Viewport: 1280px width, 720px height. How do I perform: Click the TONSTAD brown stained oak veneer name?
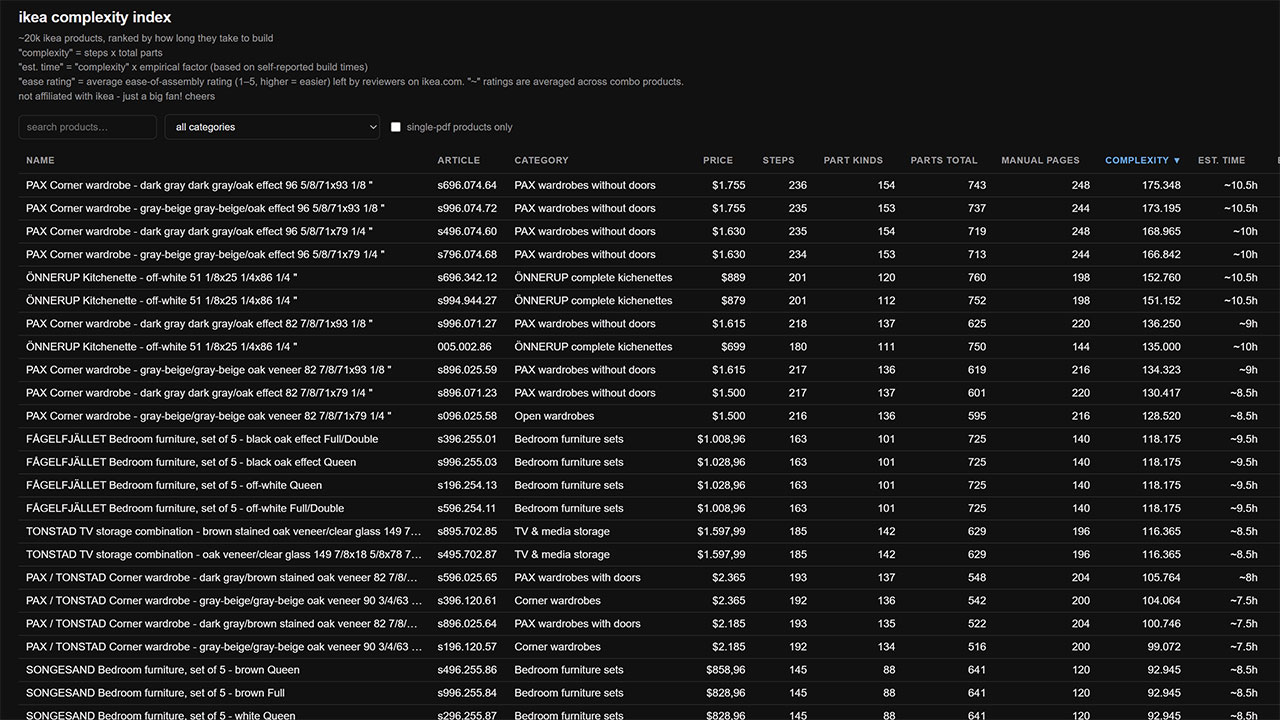224,530
